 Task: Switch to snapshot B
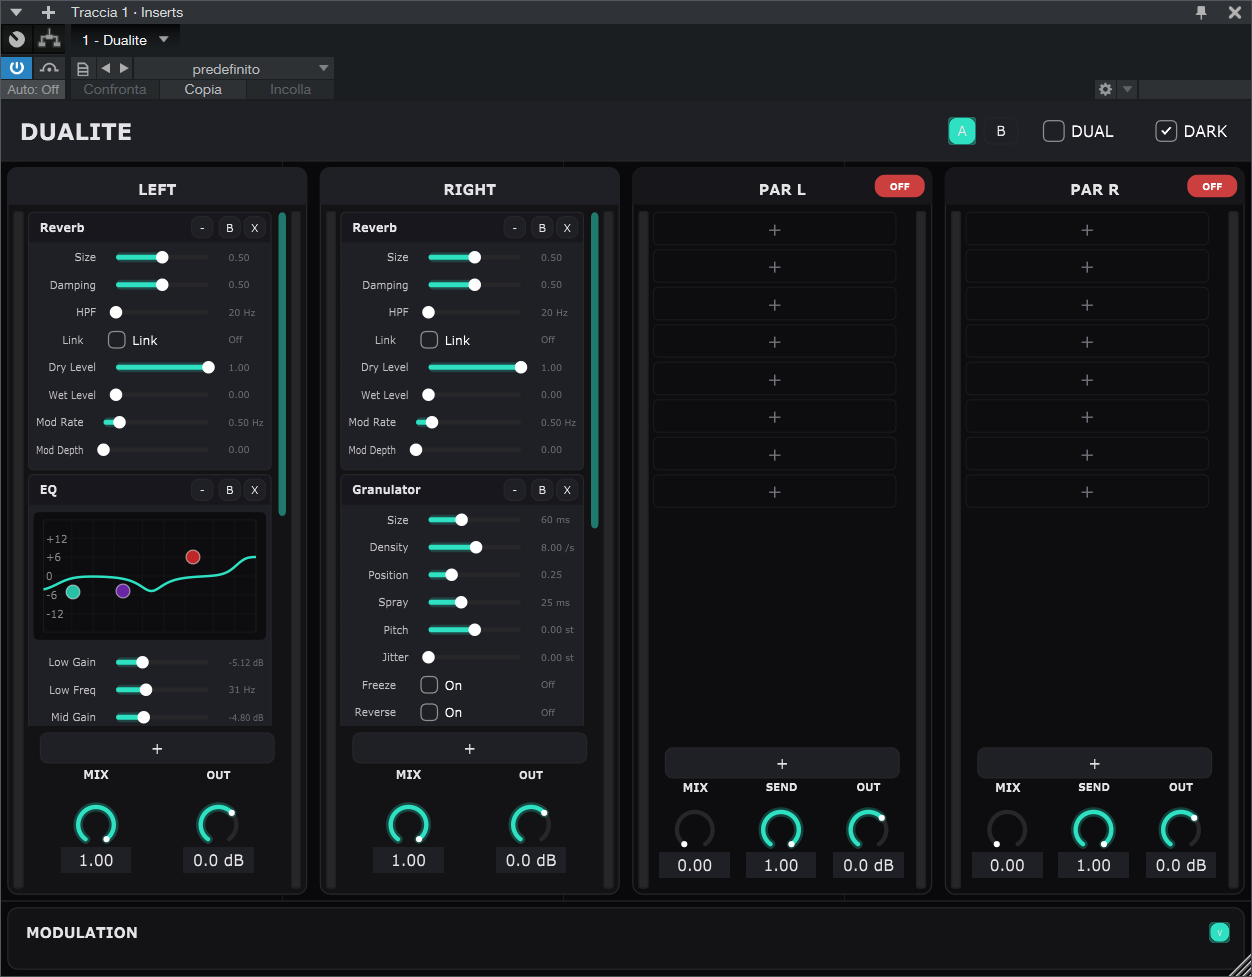tap(1000, 130)
